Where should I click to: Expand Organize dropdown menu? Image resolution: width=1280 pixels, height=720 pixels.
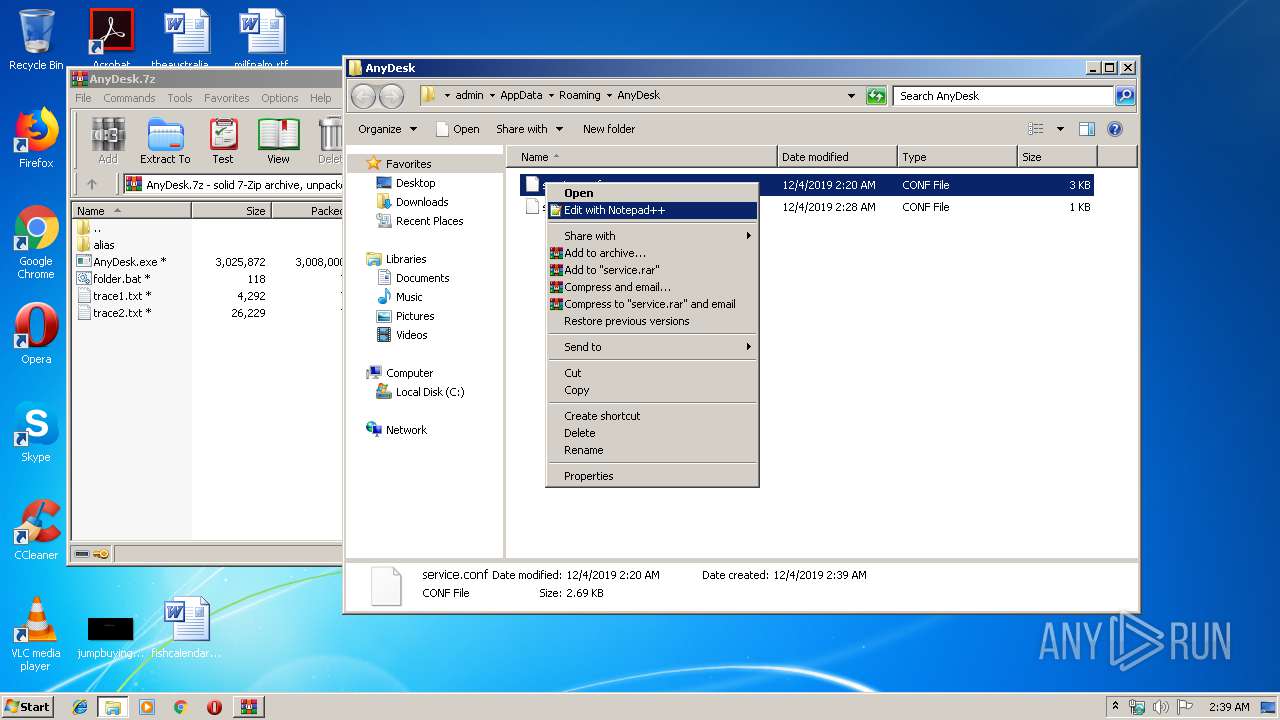pos(386,129)
